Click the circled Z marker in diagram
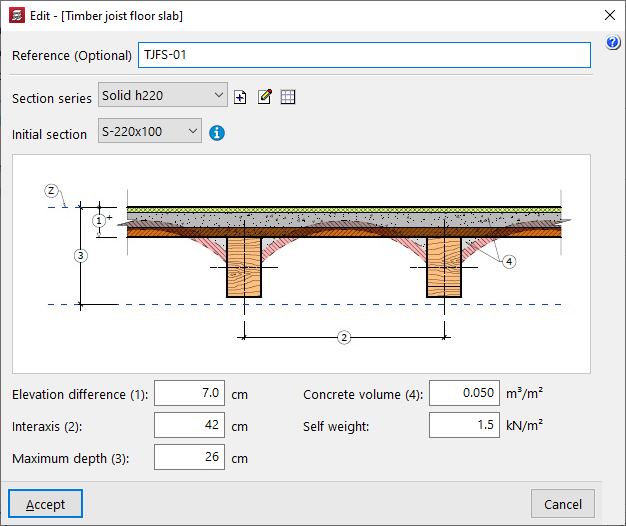Image resolution: width=626 pixels, height=526 pixels. pos(52,190)
